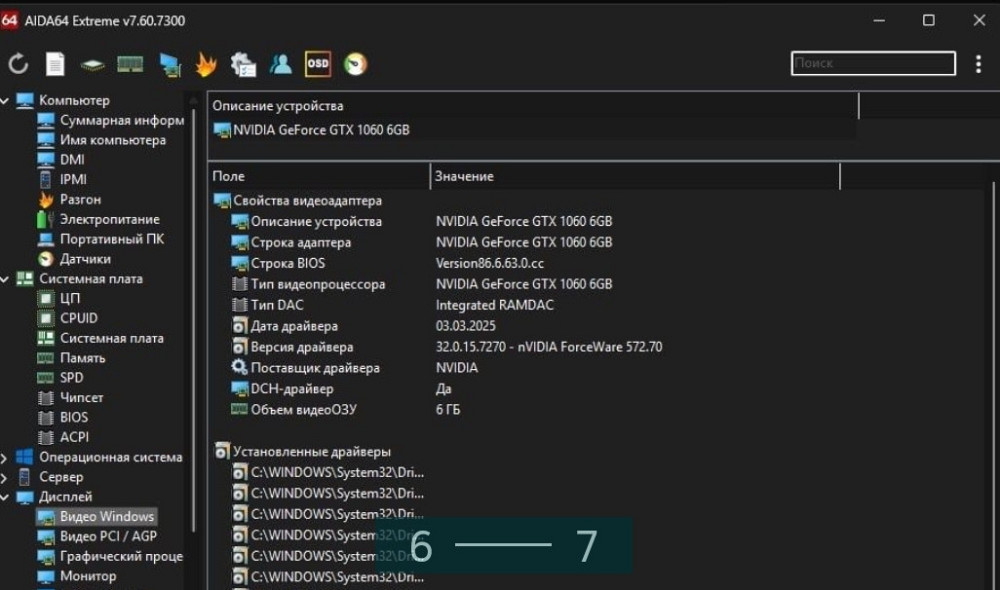Click the Значение column header

pos(634,176)
